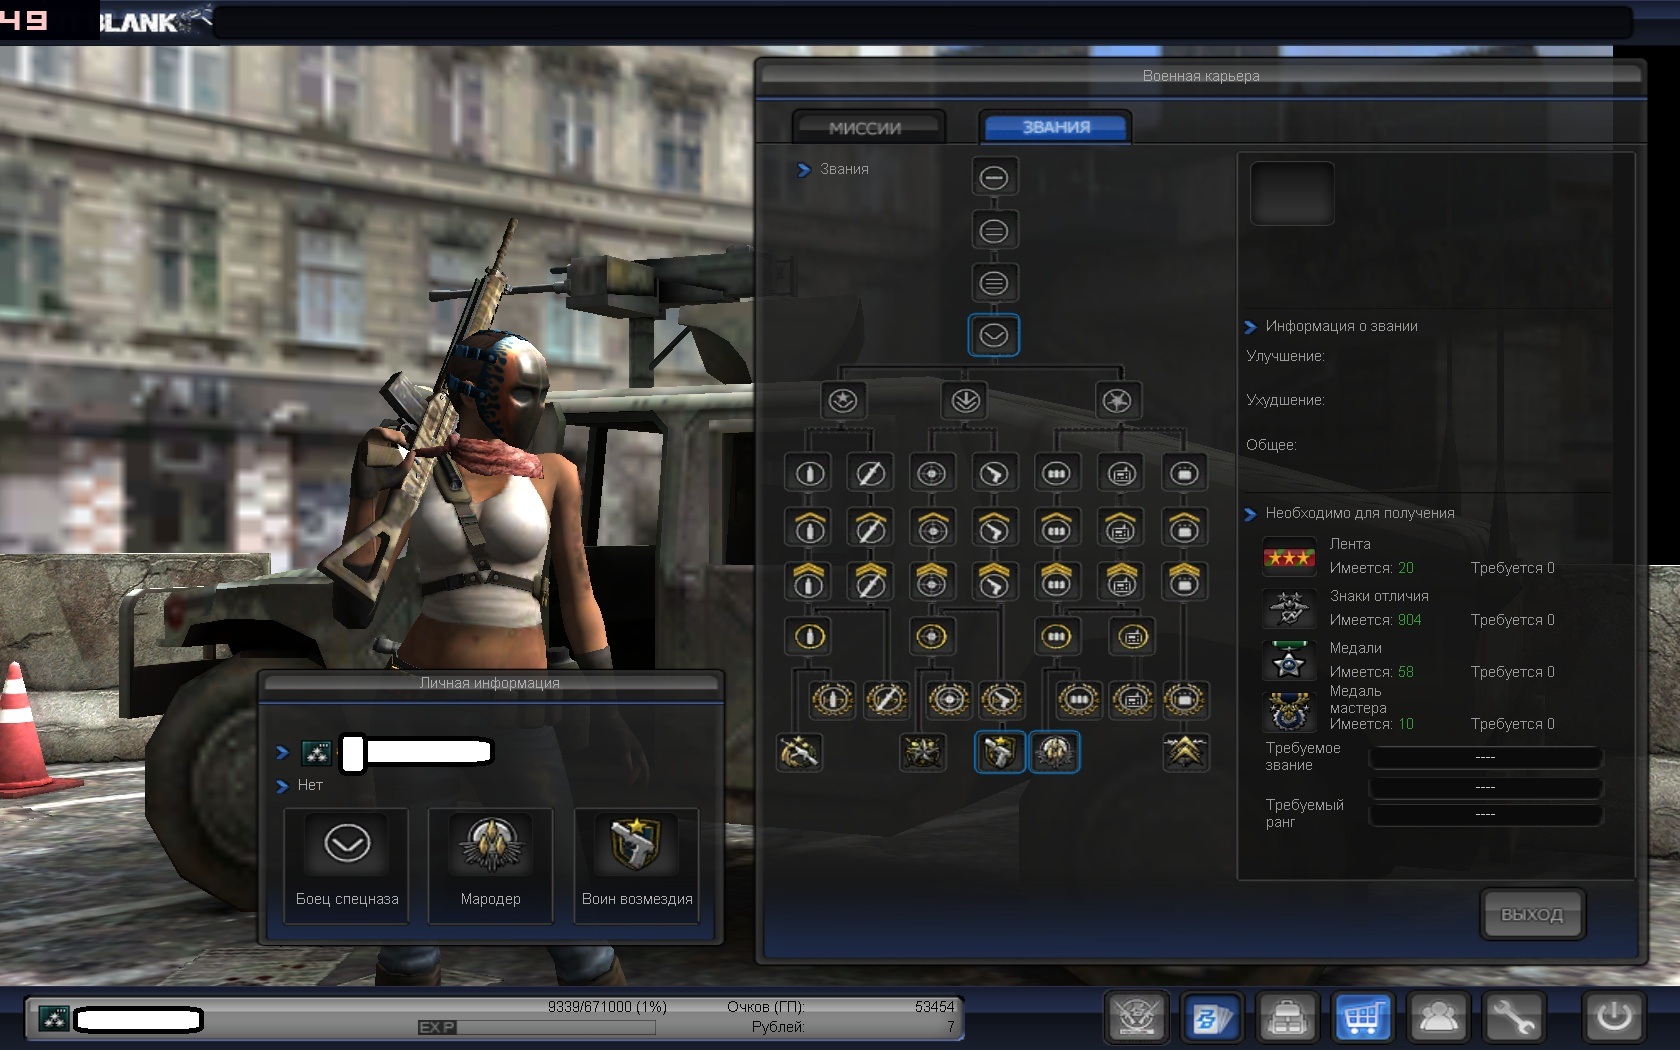Switch to the Миссии tab

click(866, 128)
